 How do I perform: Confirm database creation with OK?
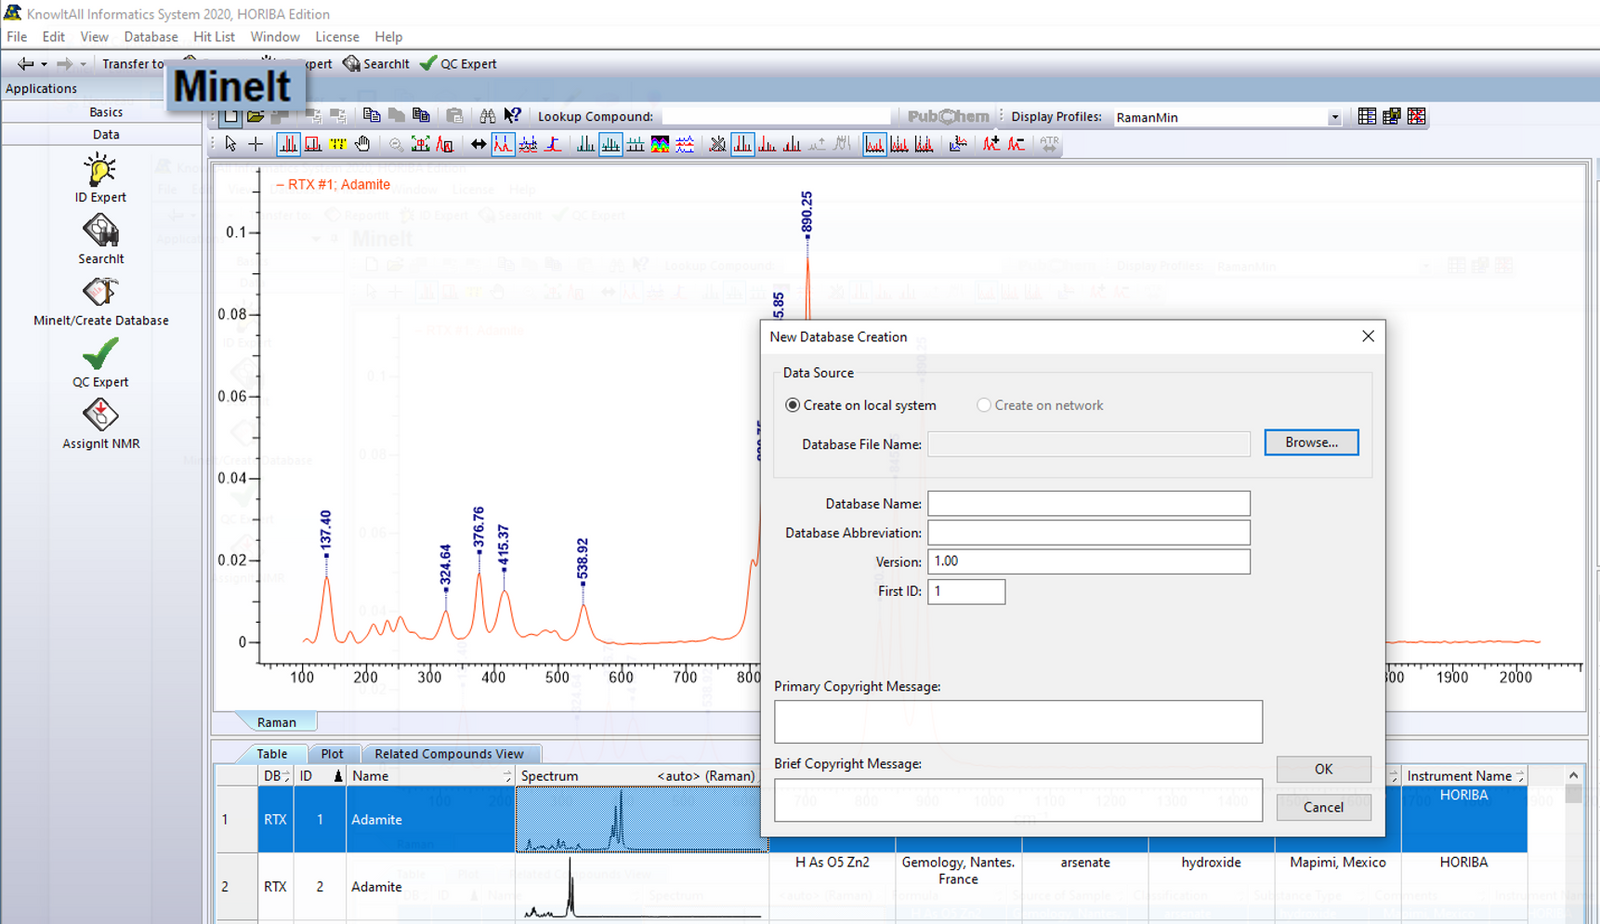1323,769
